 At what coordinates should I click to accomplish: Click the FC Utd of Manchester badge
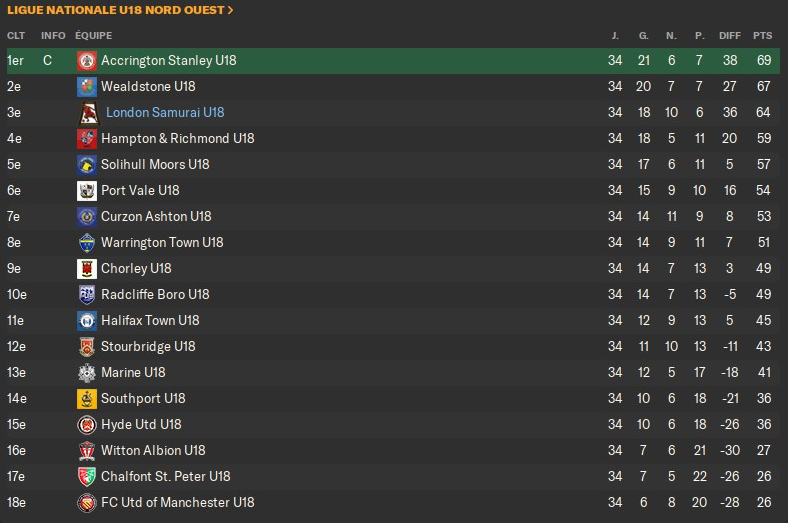point(87,503)
